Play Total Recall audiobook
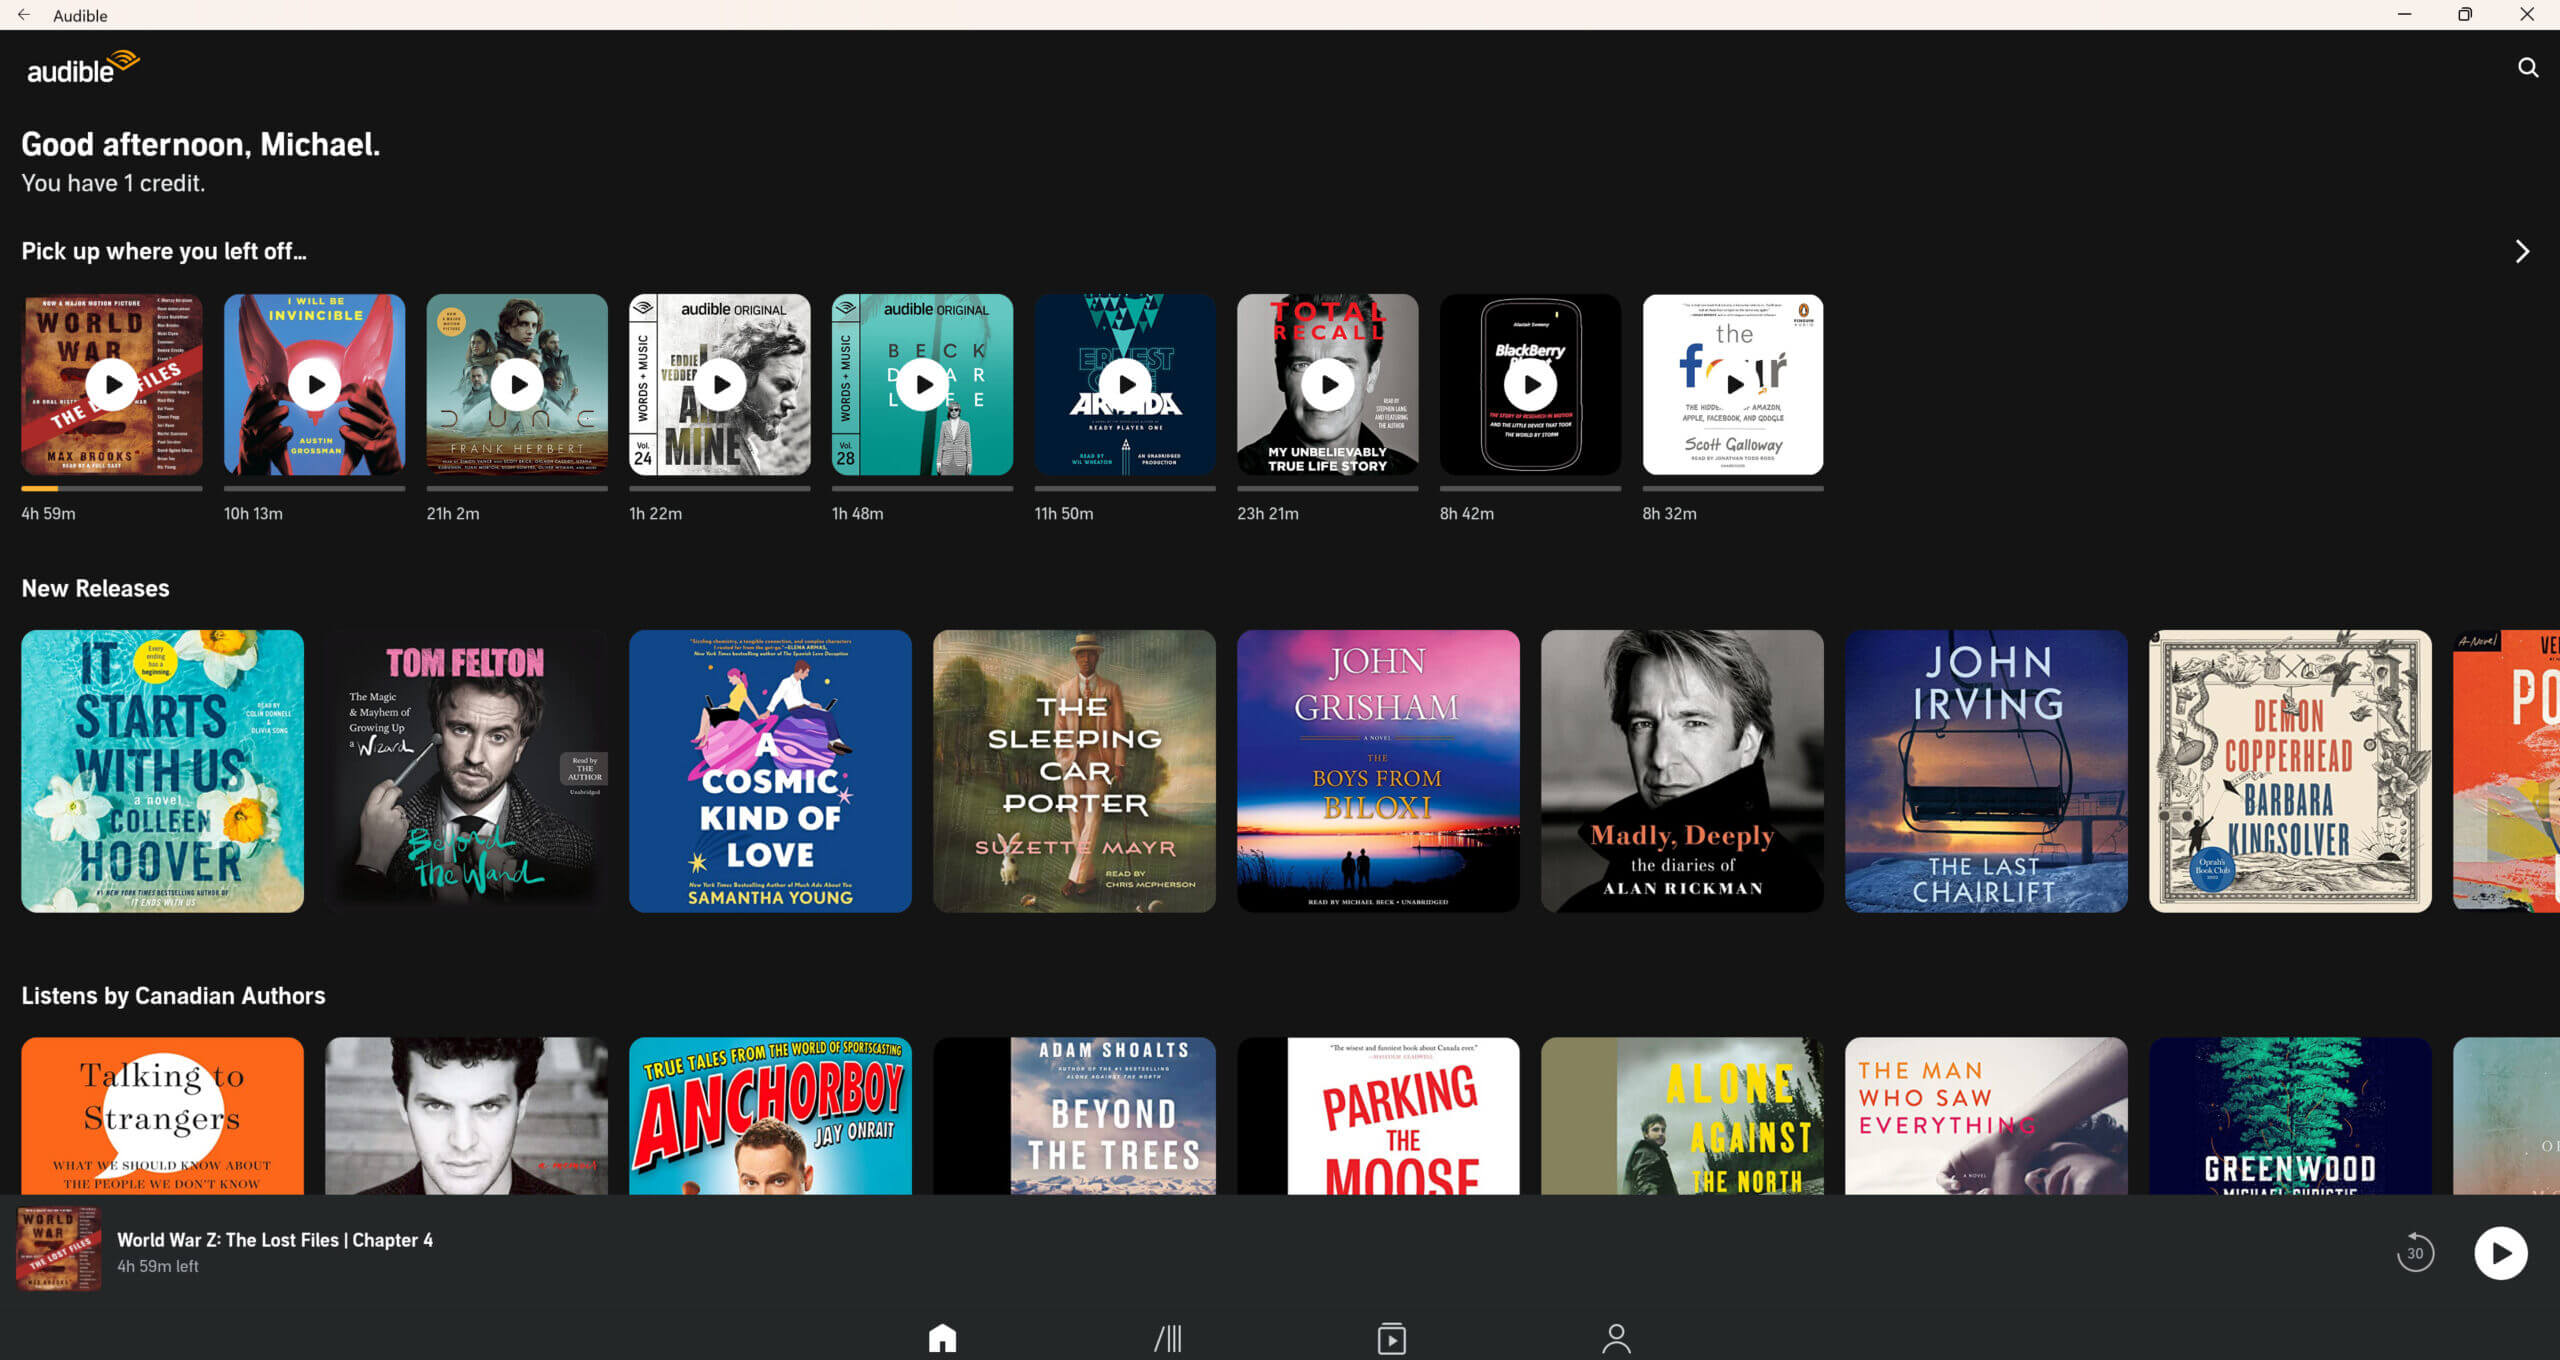This screenshot has height=1360, width=2560. tap(1328, 384)
